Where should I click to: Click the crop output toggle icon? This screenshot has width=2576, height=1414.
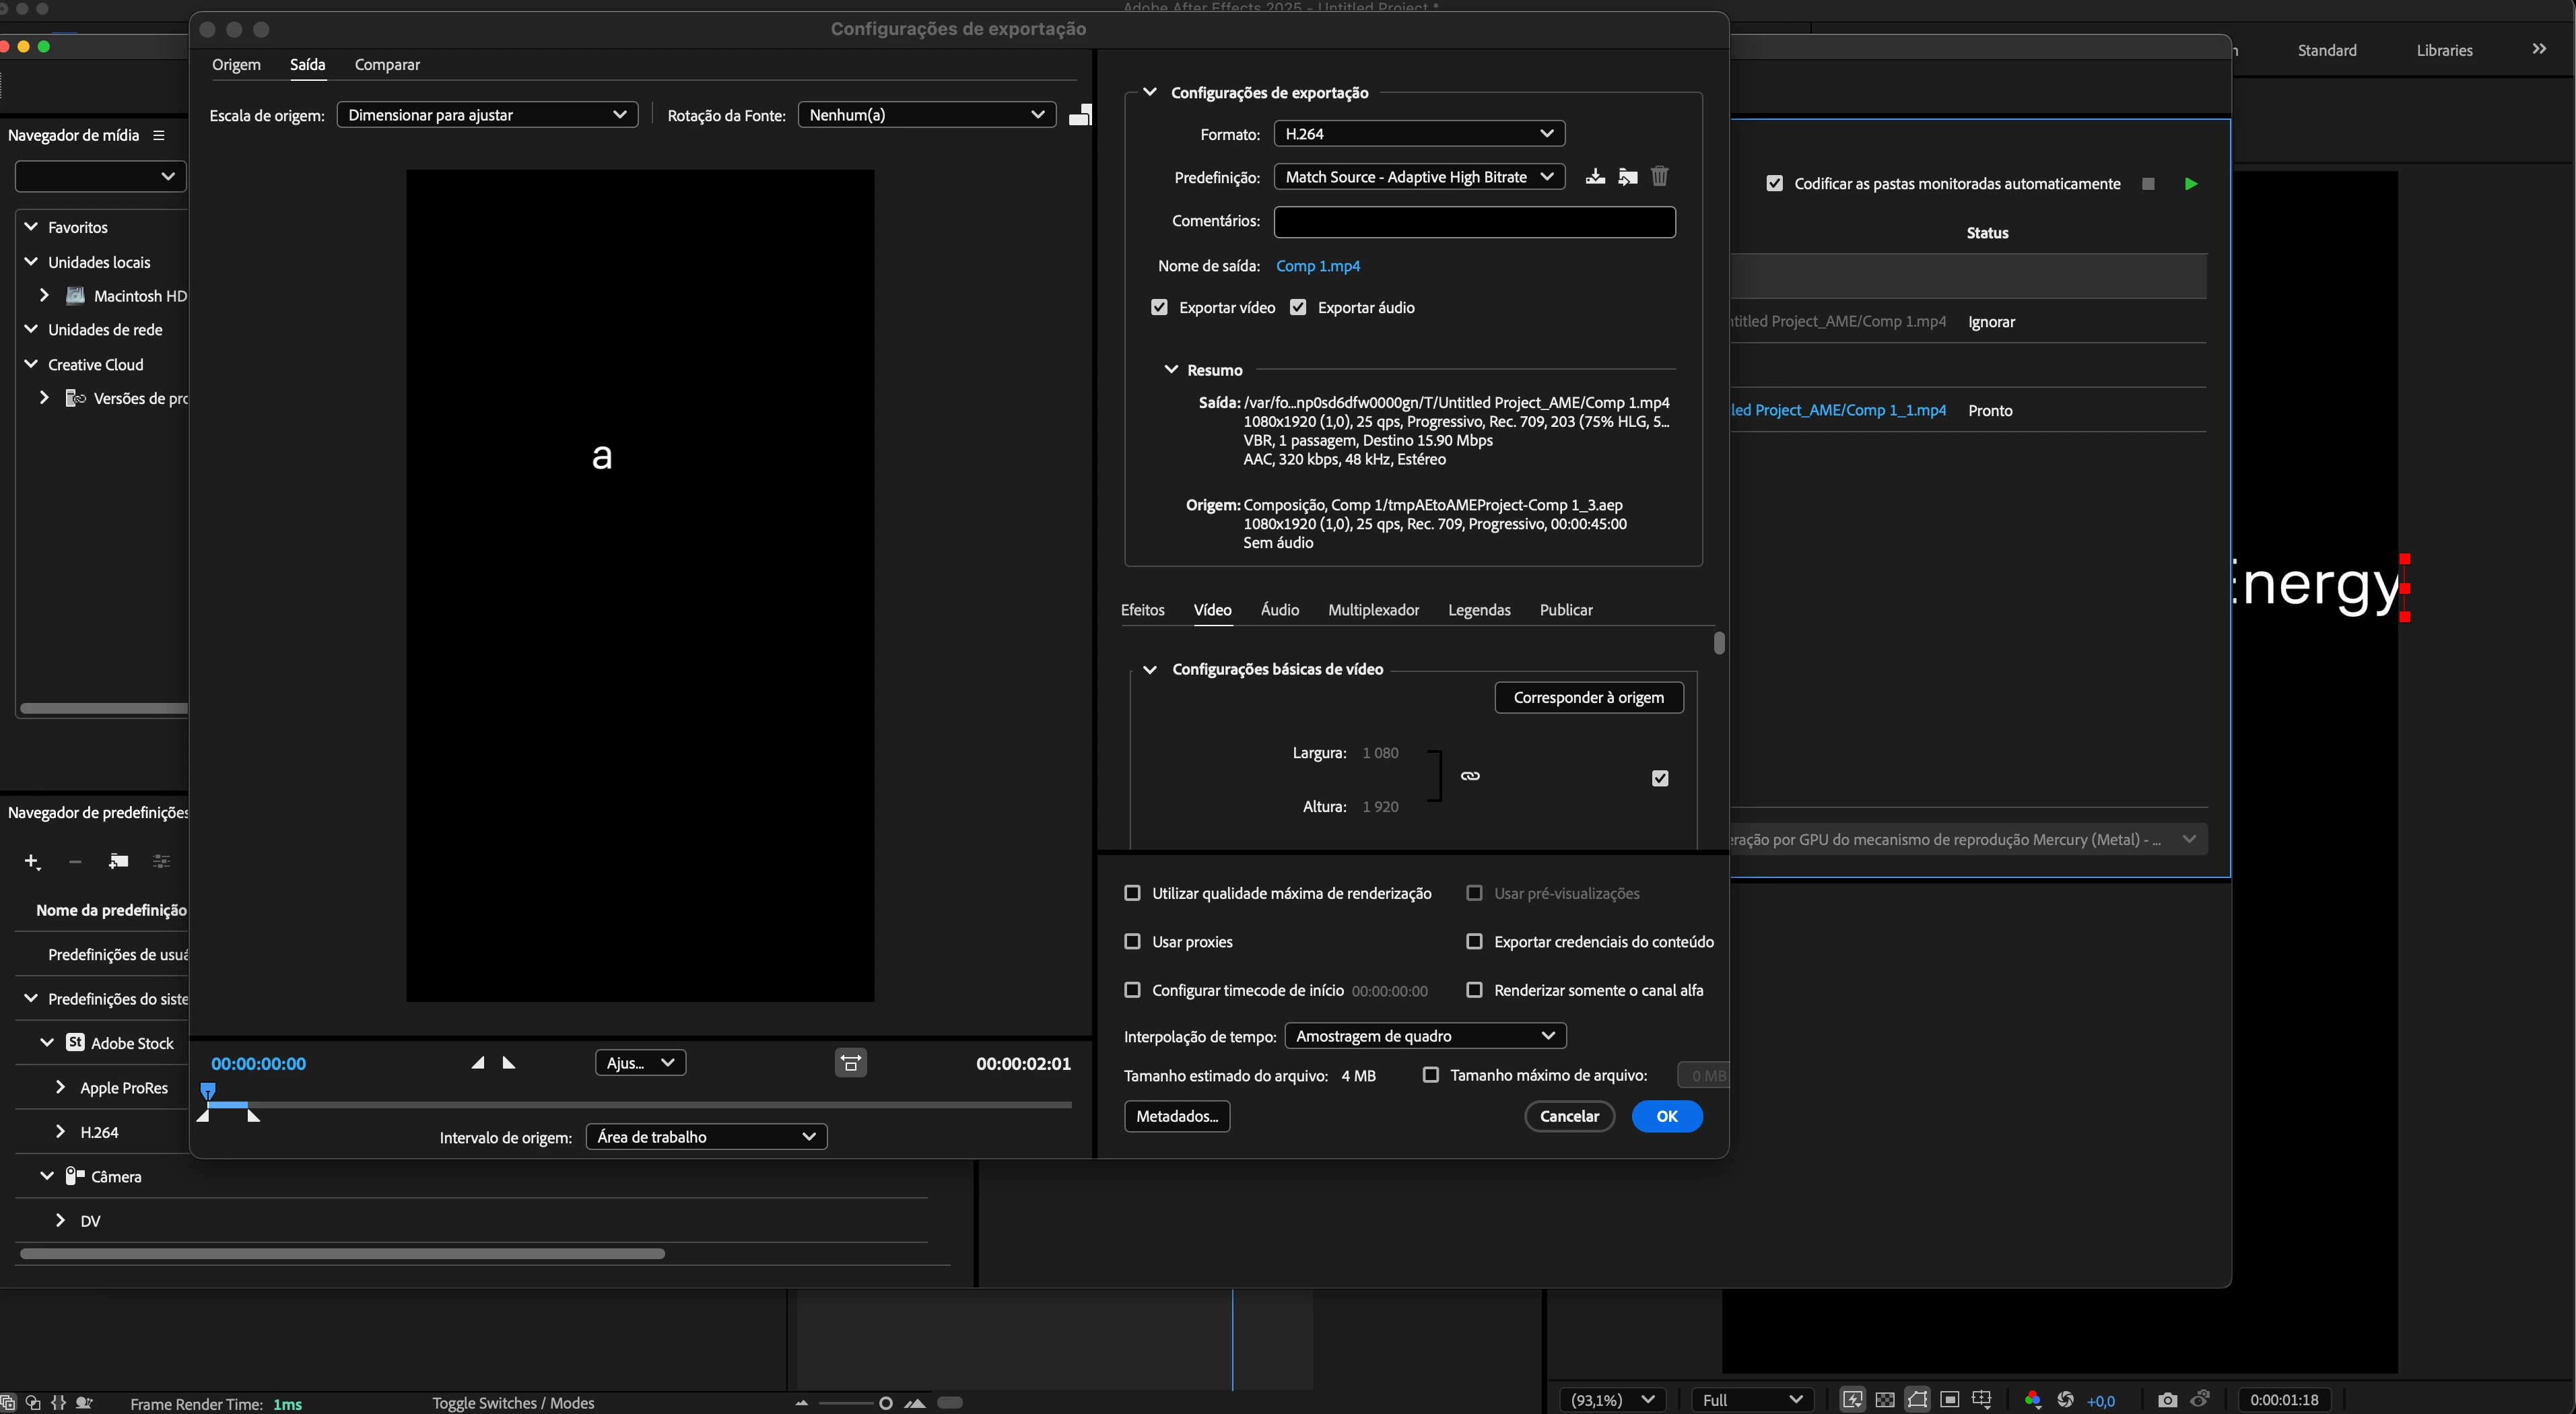[1080, 115]
